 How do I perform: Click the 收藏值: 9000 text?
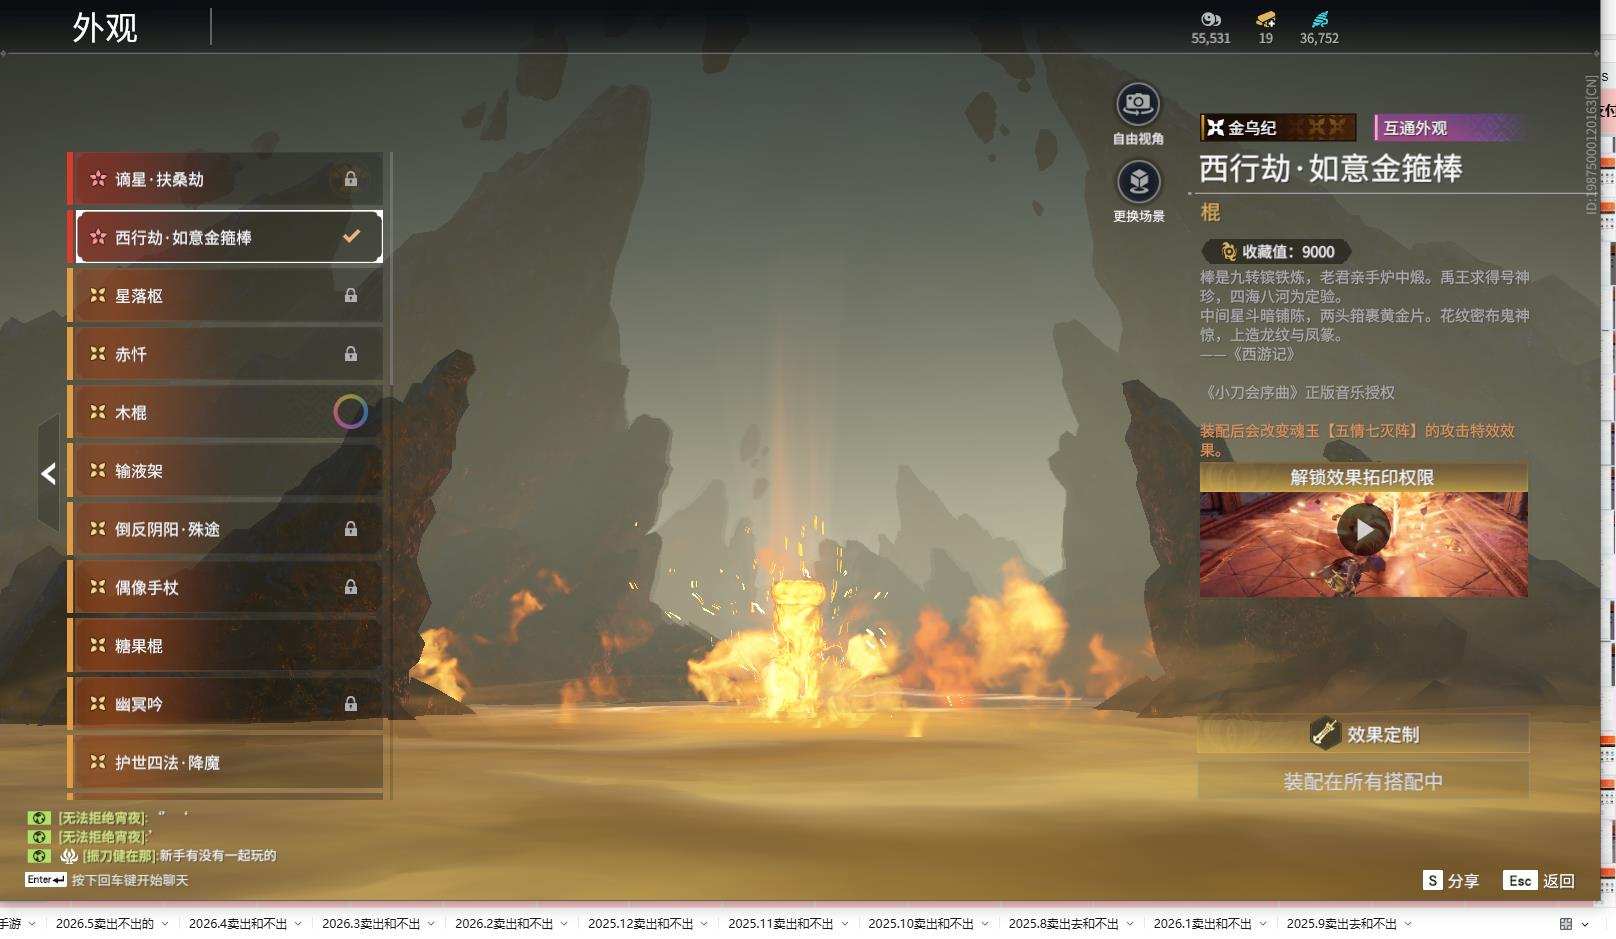click(x=1288, y=252)
